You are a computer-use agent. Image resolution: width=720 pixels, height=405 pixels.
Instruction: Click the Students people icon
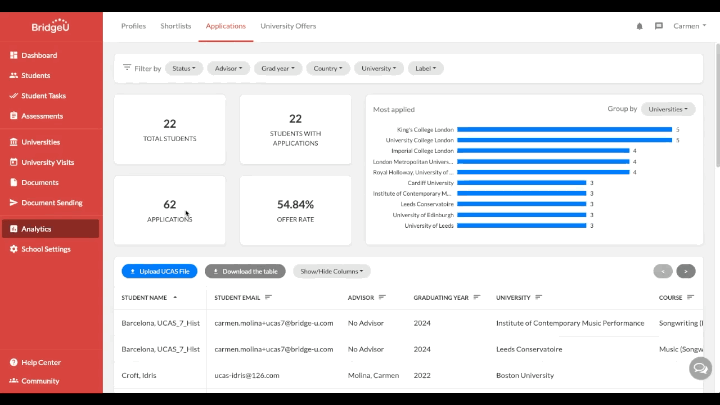coord(13,75)
